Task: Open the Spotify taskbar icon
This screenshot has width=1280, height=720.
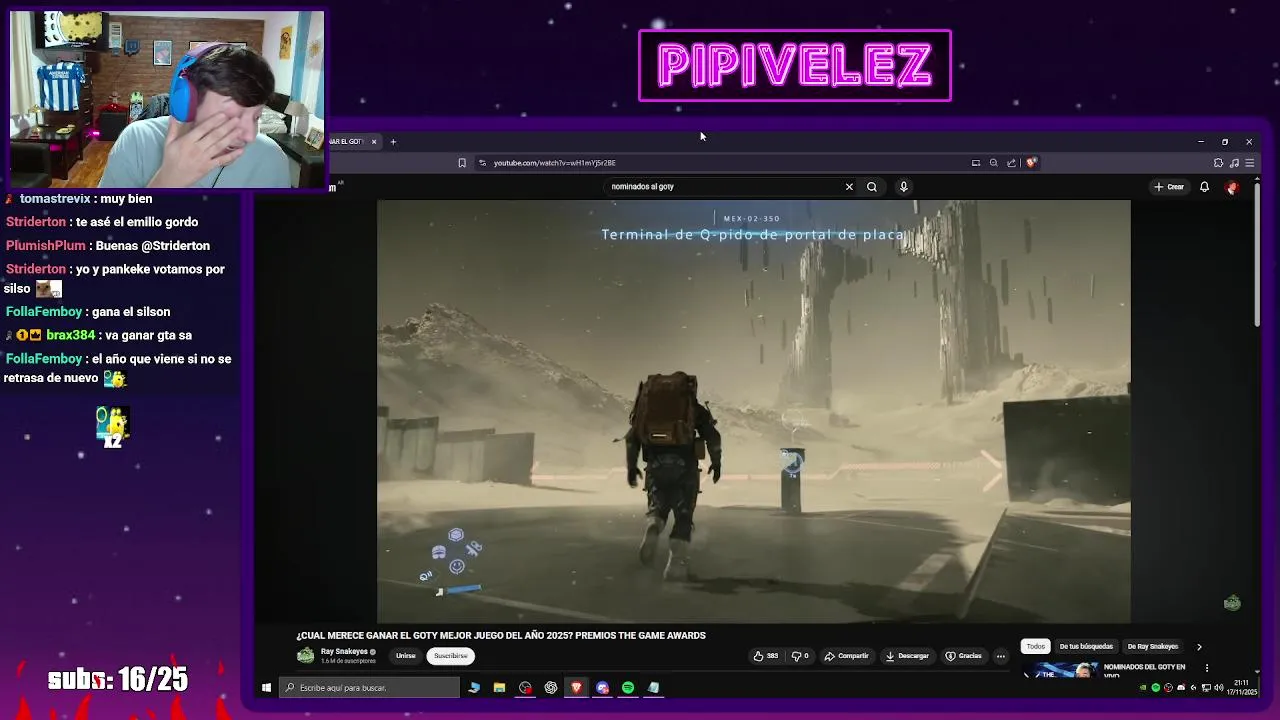Action: pyautogui.click(x=628, y=688)
